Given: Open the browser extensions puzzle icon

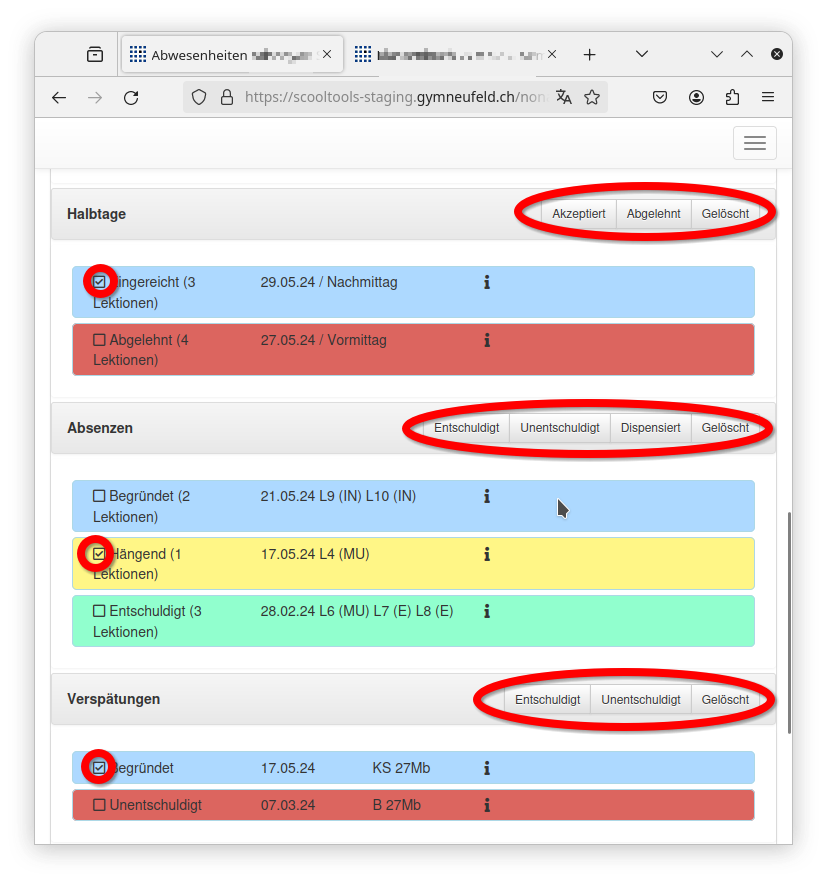Looking at the screenshot, I should coord(732,97).
